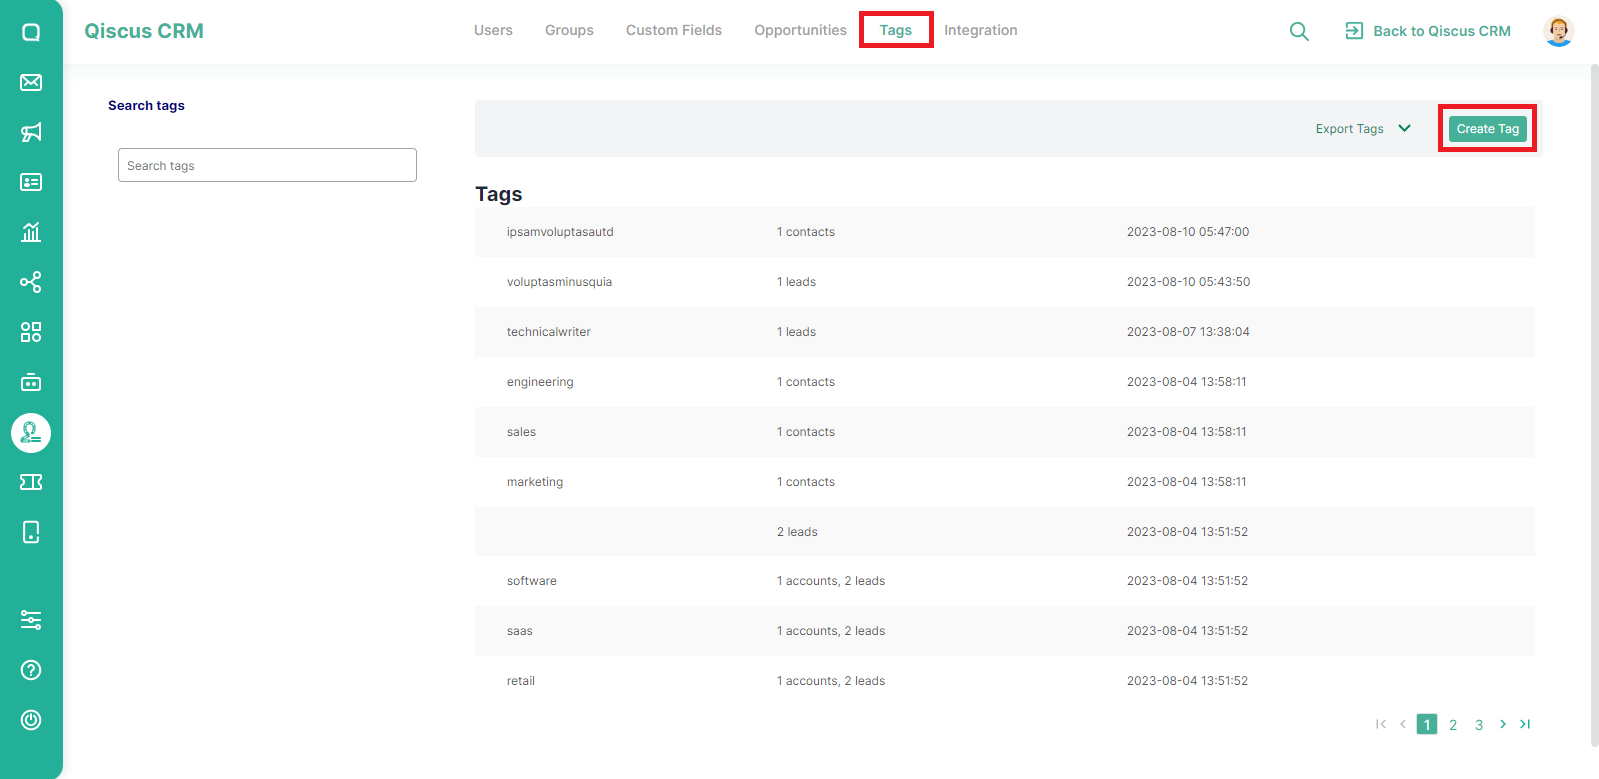The width and height of the screenshot is (1599, 779).
Task: Open the technicalwriter tag row
Action: click(1004, 332)
